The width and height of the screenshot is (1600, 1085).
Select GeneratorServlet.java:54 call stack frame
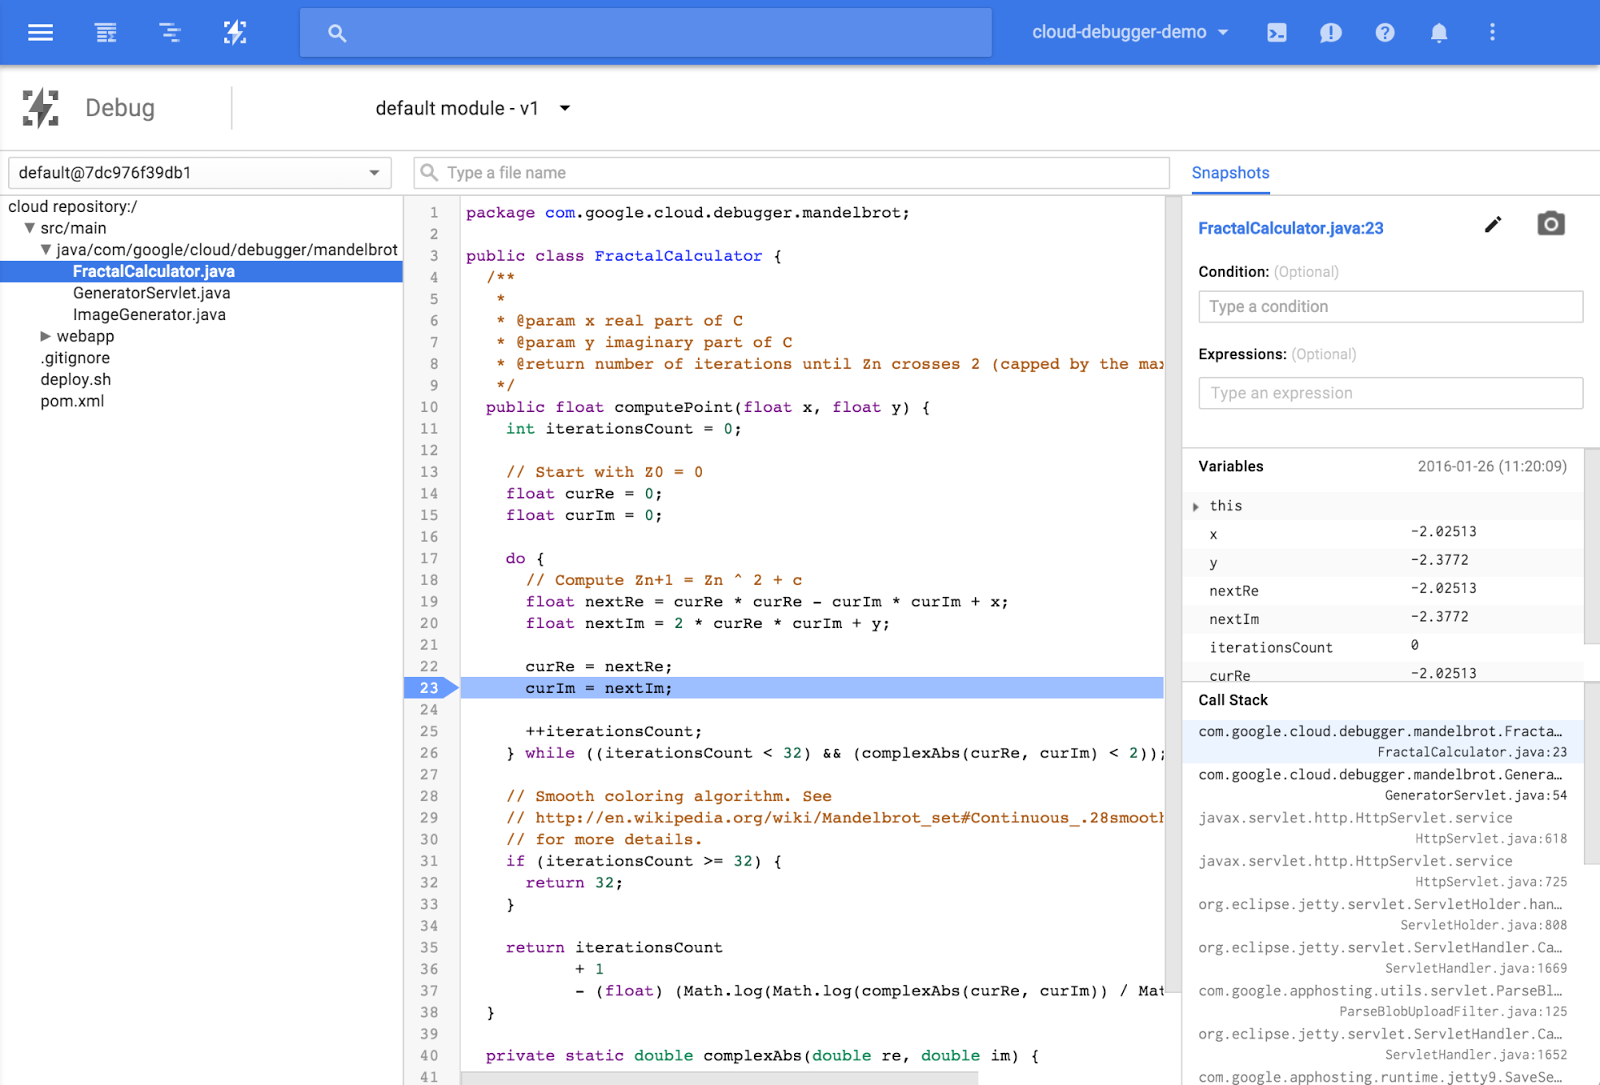pyautogui.click(x=1383, y=785)
